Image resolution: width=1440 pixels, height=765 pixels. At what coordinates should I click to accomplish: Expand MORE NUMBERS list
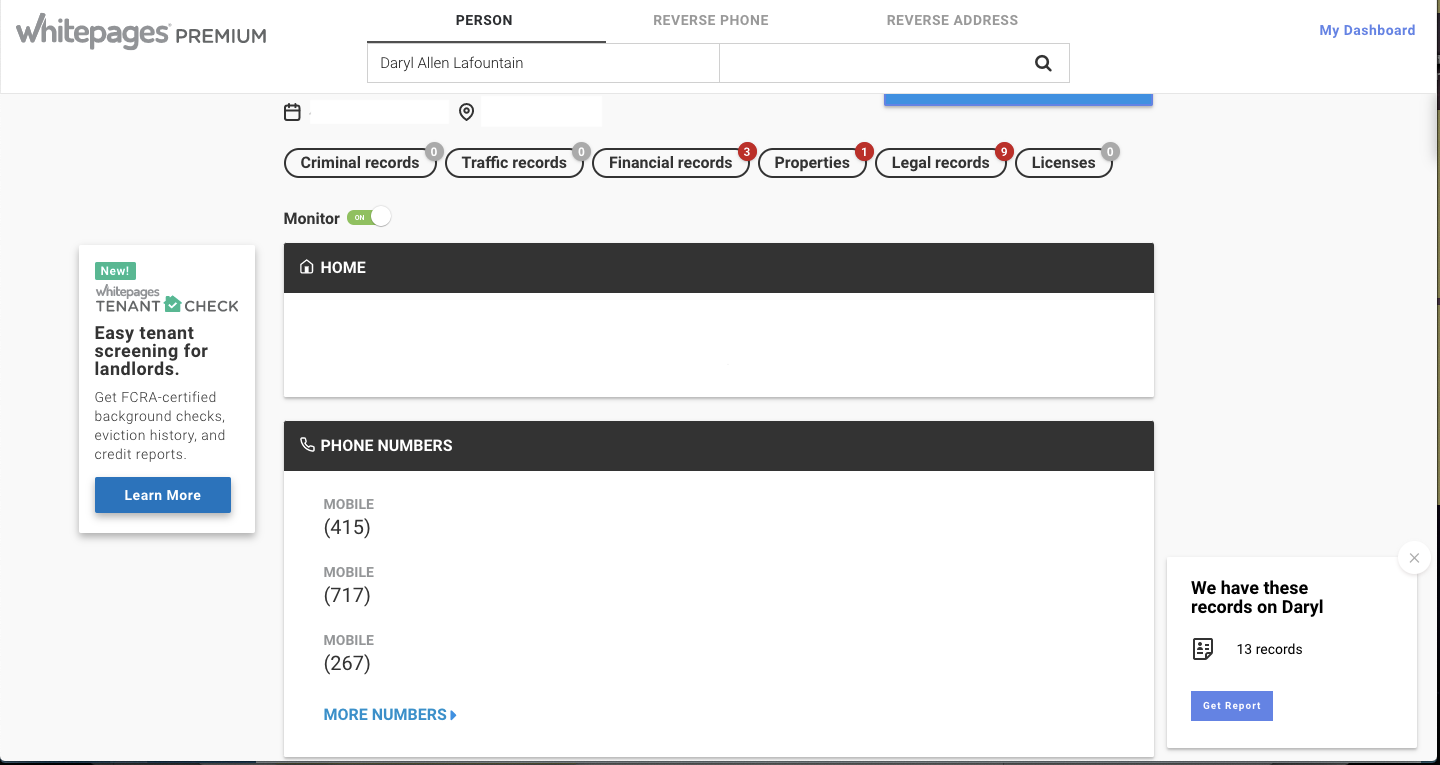[x=390, y=715]
